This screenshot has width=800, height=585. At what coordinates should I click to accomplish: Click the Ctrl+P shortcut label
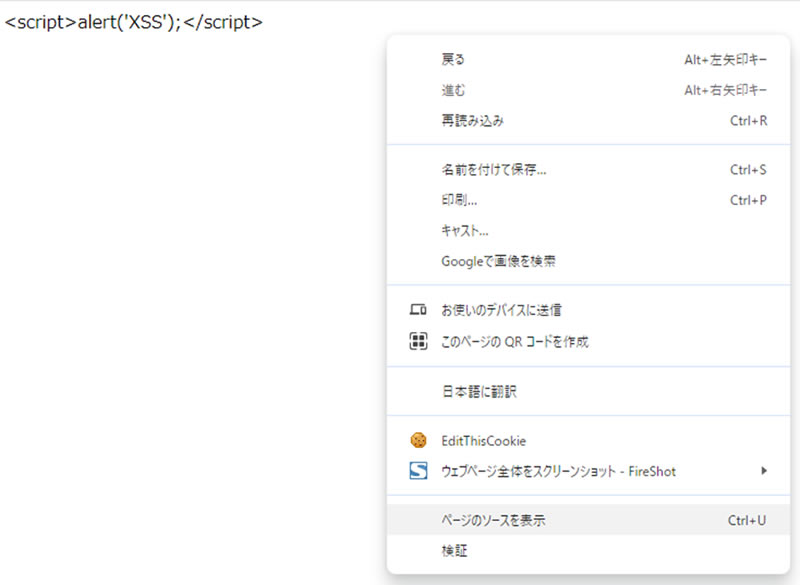[x=748, y=200]
